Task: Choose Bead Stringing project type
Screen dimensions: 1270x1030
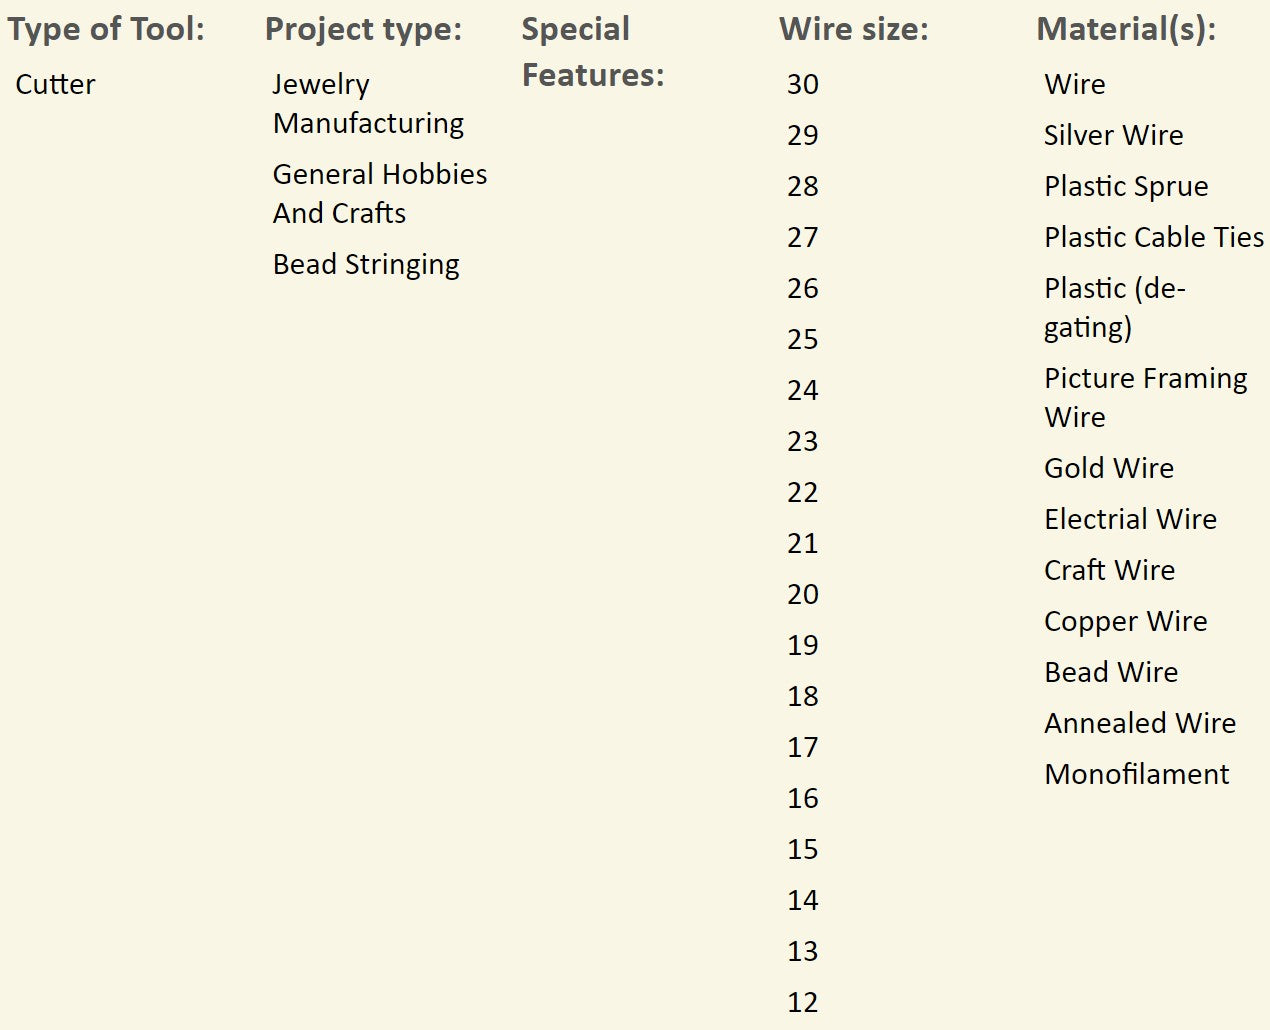Action: tap(366, 264)
